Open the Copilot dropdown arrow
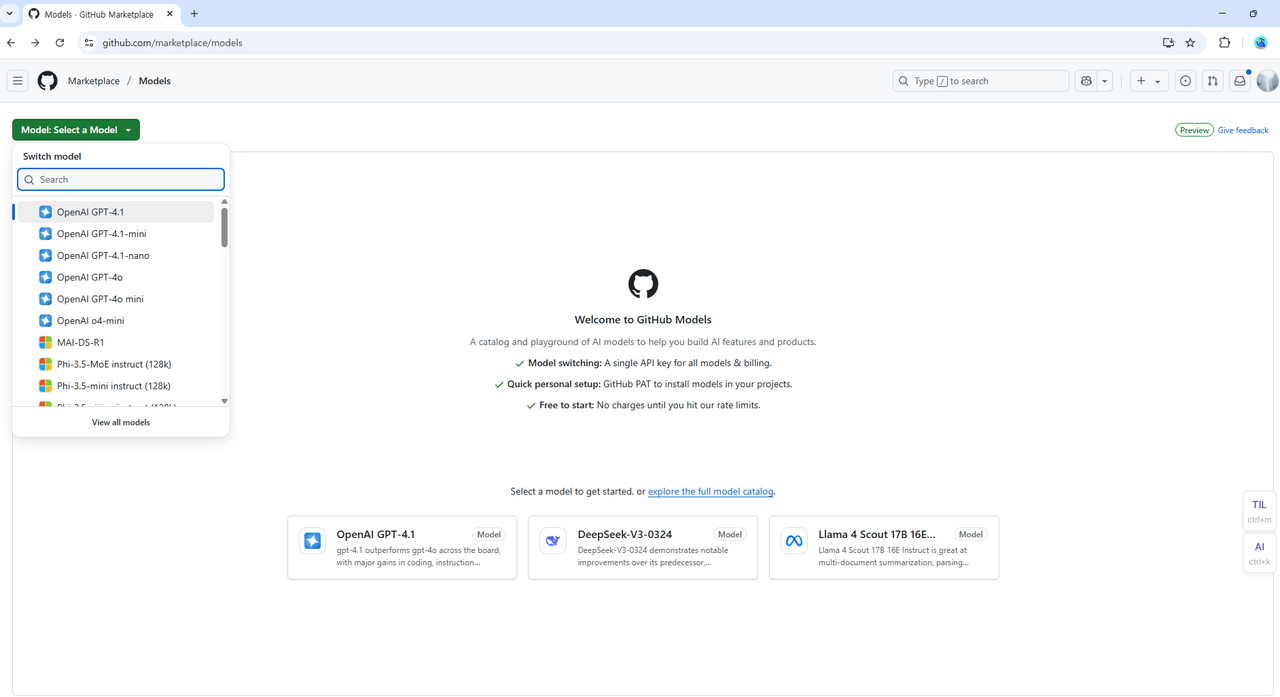The image size is (1280, 697). coord(1104,80)
